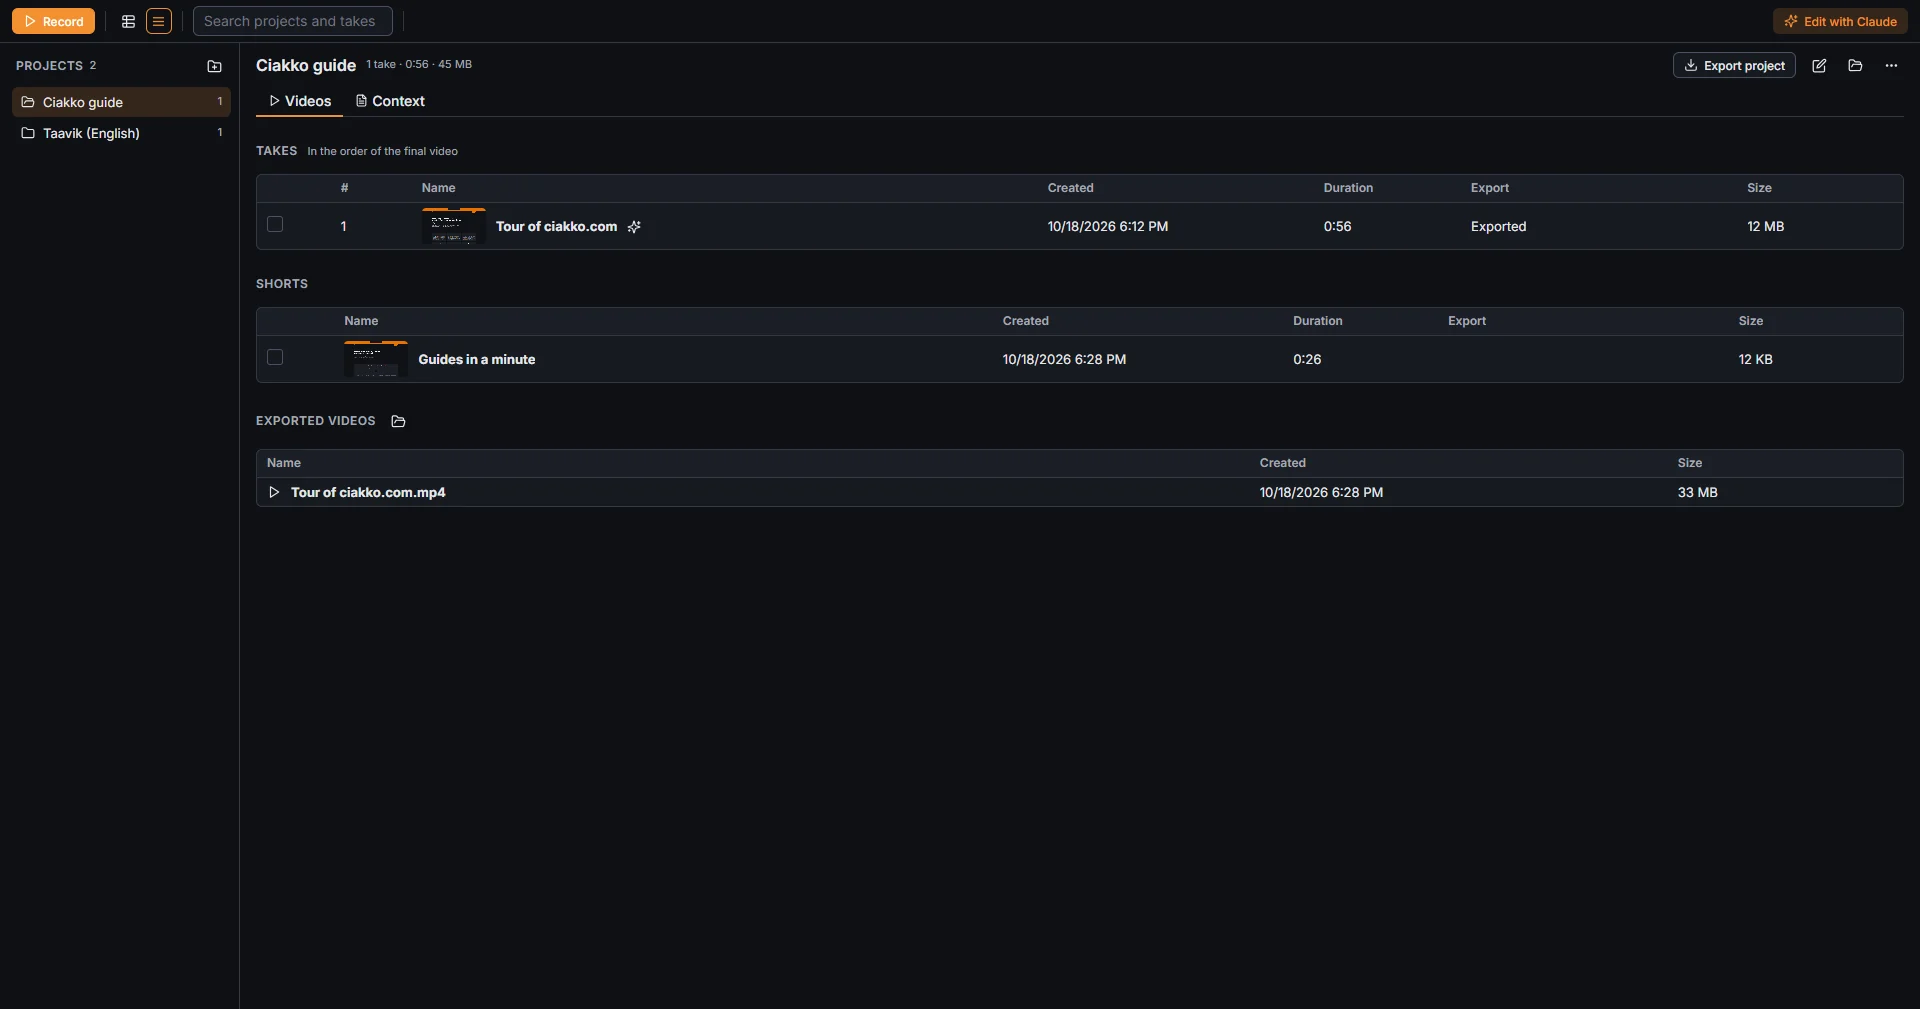This screenshot has width=1920, height=1009.
Task: Click the 0:26 duration cell
Action: point(1307,360)
